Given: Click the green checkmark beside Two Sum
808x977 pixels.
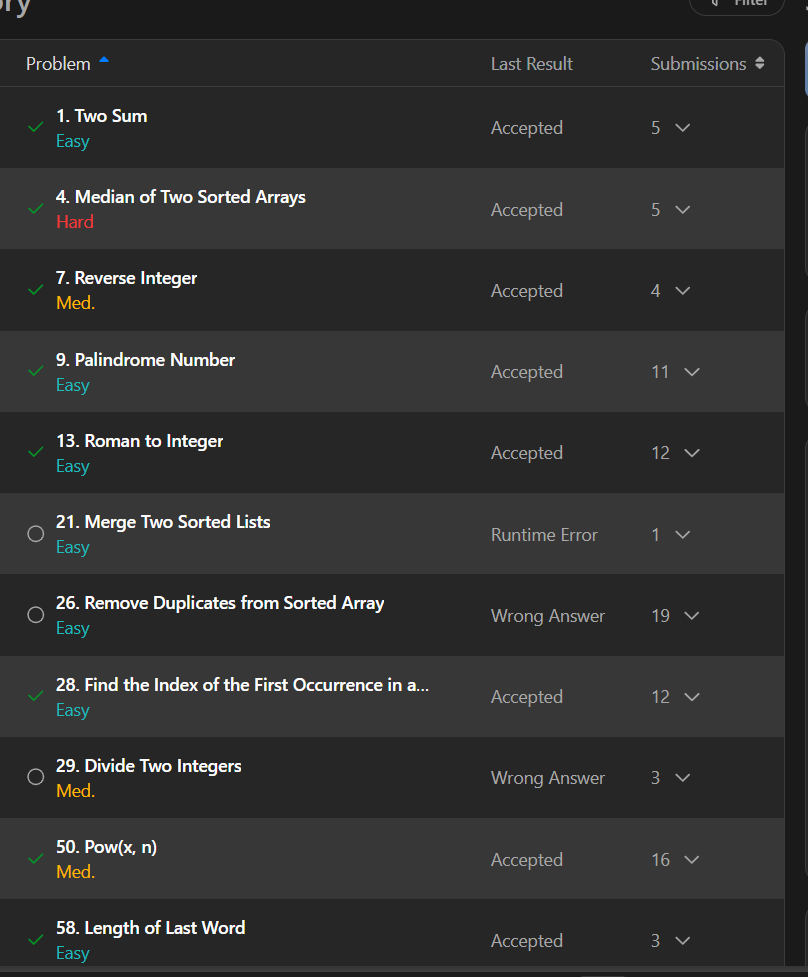Looking at the screenshot, I should (36, 127).
